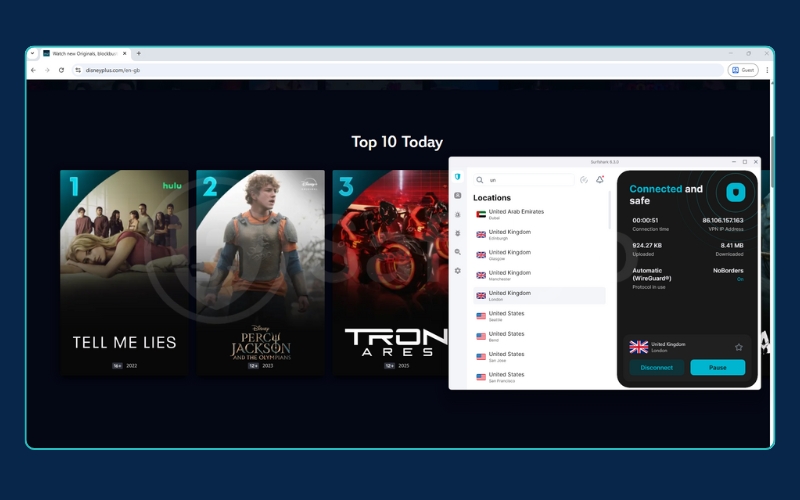Open a new Chrome tab
The image size is (800, 500).
coord(138,53)
